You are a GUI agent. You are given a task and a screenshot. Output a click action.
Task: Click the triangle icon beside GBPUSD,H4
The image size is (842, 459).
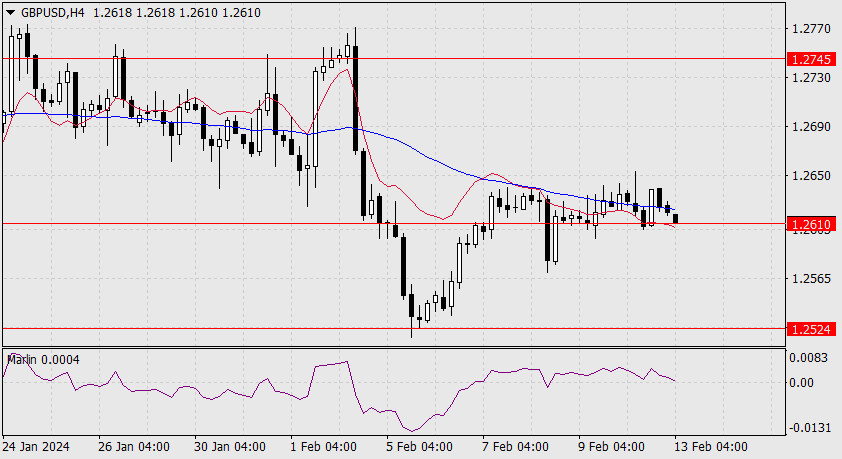(x=10, y=12)
